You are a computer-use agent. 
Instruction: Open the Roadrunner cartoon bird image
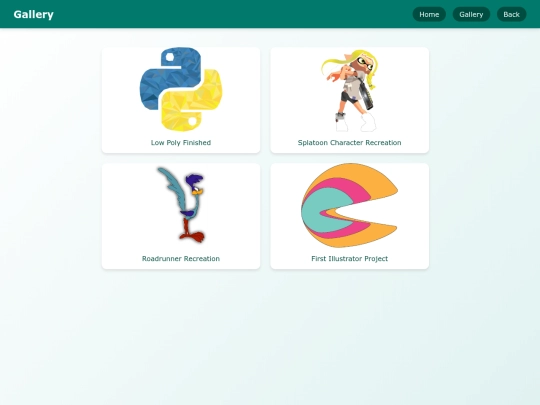pyautogui.click(x=181, y=205)
